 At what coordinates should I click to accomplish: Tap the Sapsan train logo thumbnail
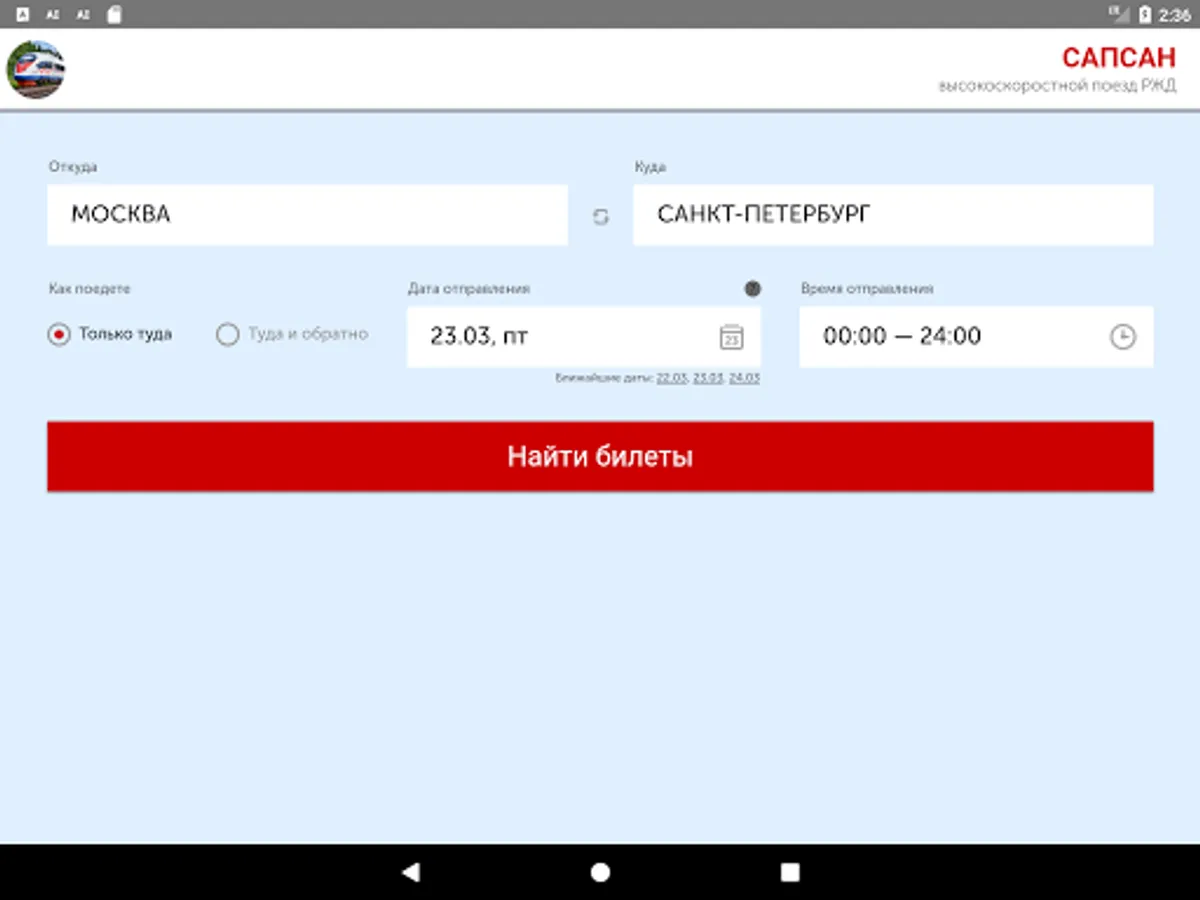pos(36,69)
